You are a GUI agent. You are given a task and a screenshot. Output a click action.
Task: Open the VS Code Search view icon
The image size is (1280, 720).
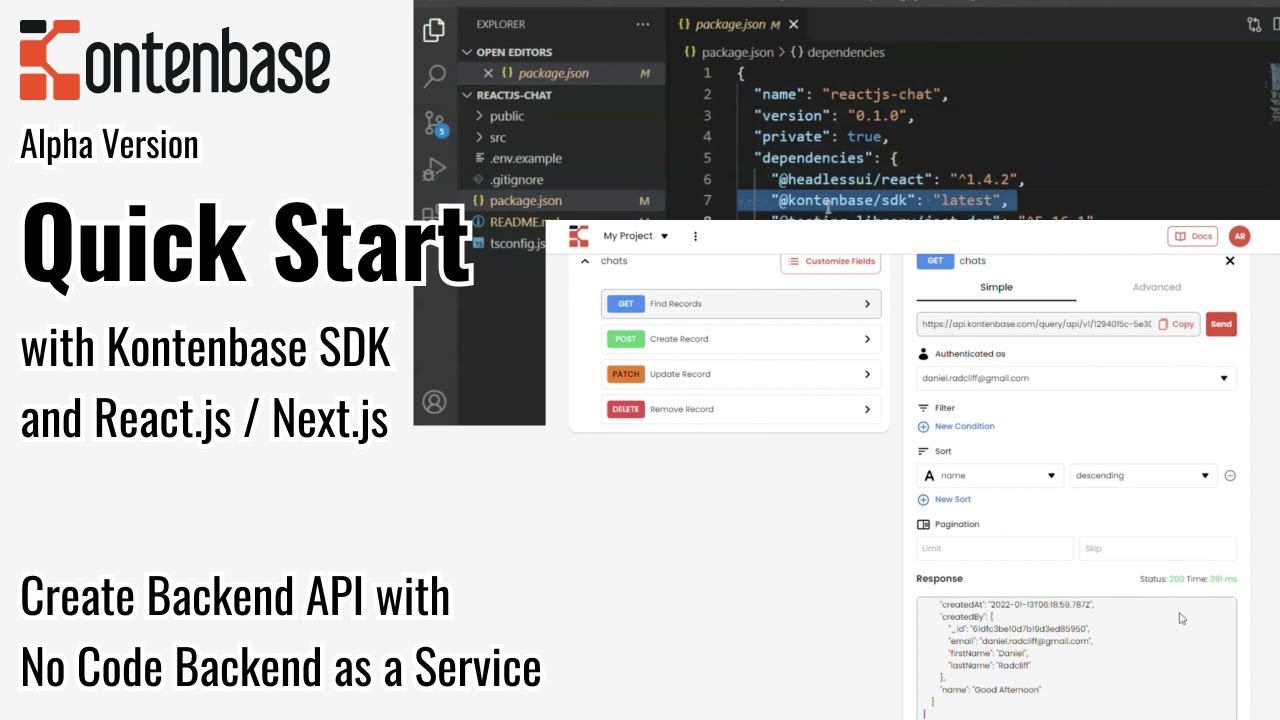click(x=434, y=76)
